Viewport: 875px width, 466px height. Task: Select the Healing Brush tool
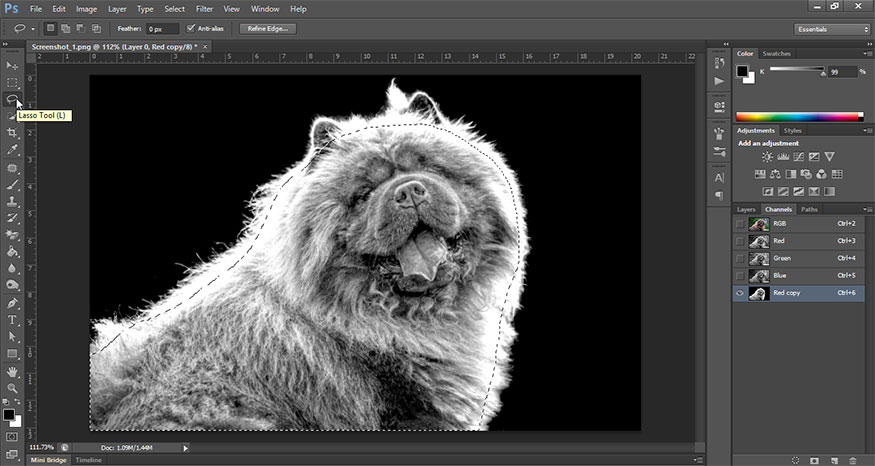pos(12,168)
